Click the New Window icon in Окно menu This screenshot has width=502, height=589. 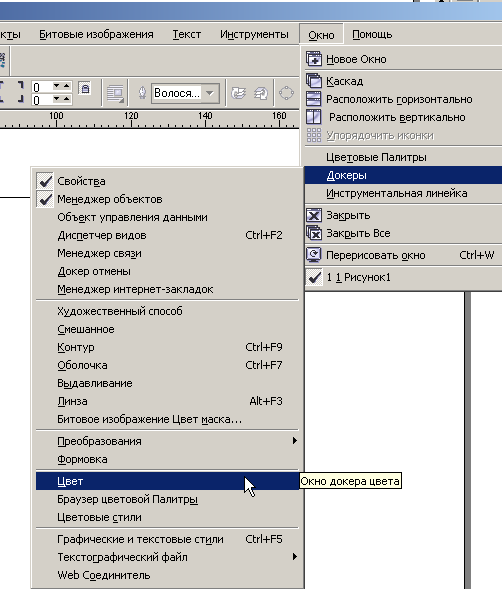[314, 59]
